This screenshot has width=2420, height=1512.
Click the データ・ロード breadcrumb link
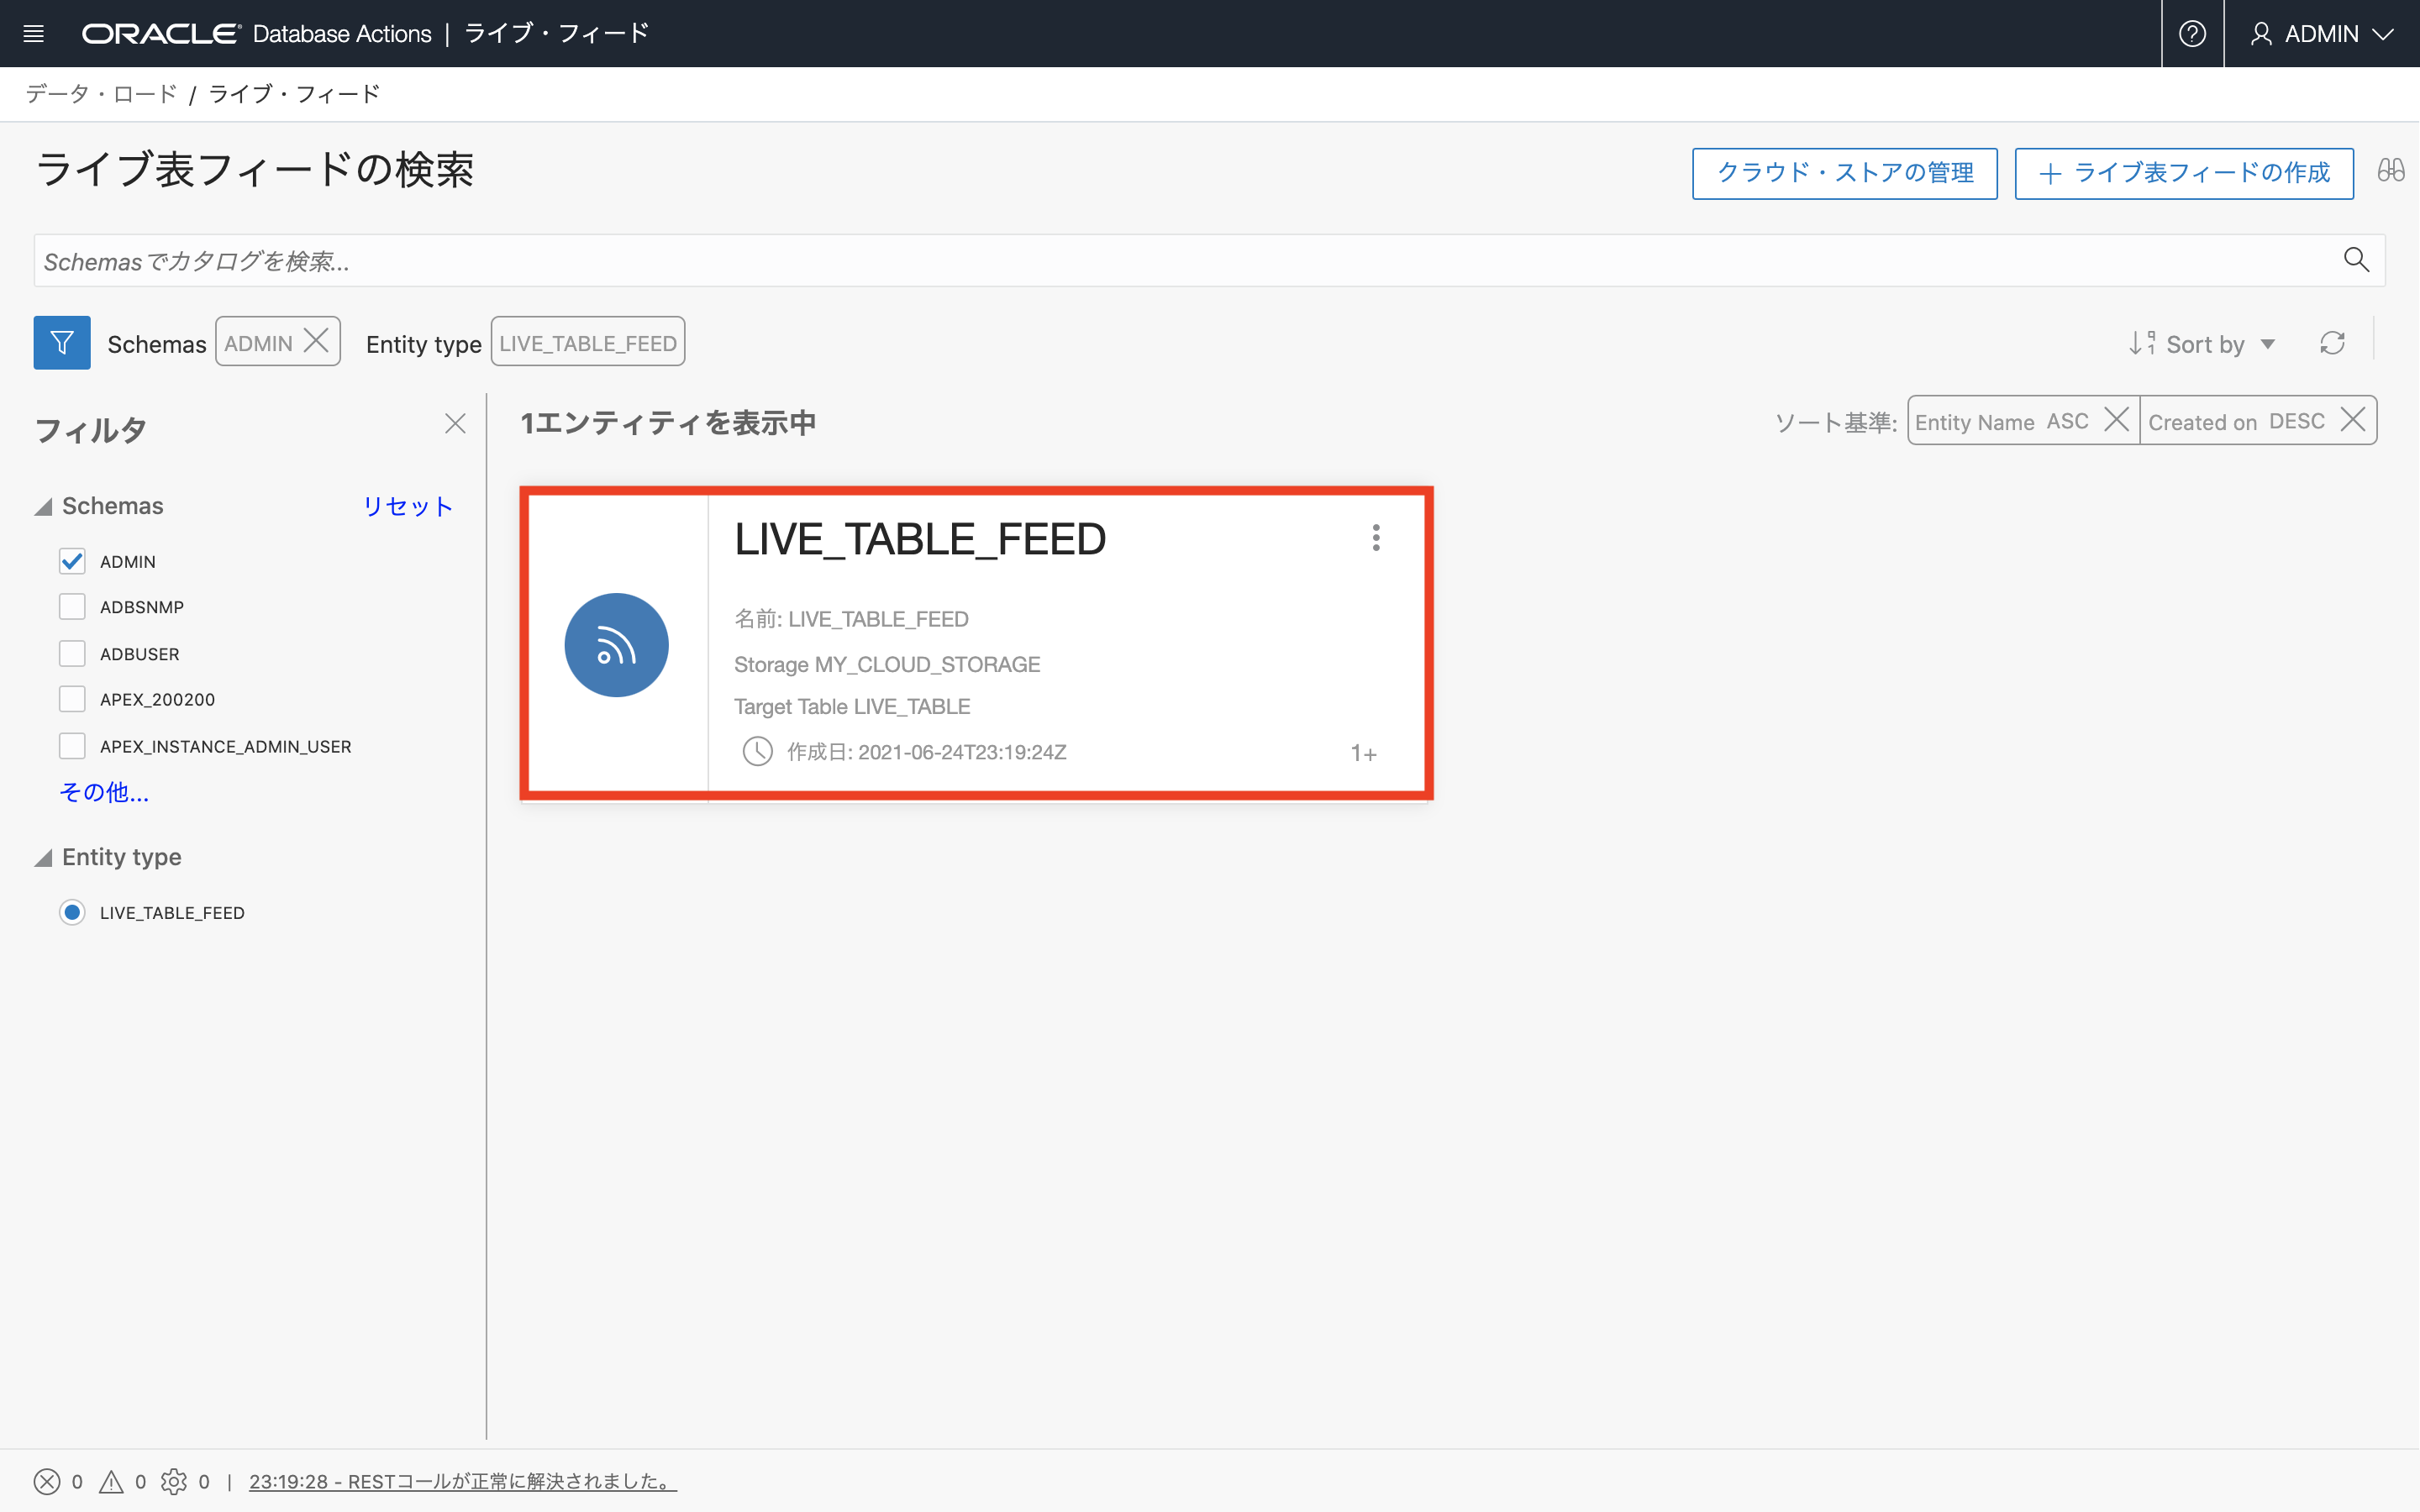(x=101, y=94)
